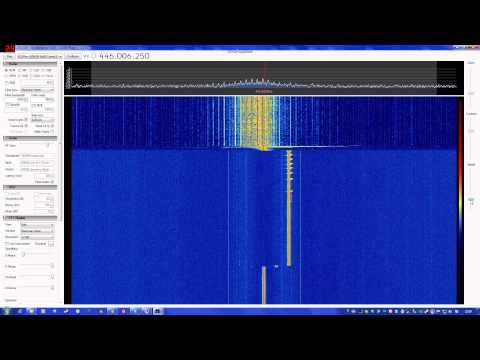Open the Windows Start button

[x=6, y=311]
